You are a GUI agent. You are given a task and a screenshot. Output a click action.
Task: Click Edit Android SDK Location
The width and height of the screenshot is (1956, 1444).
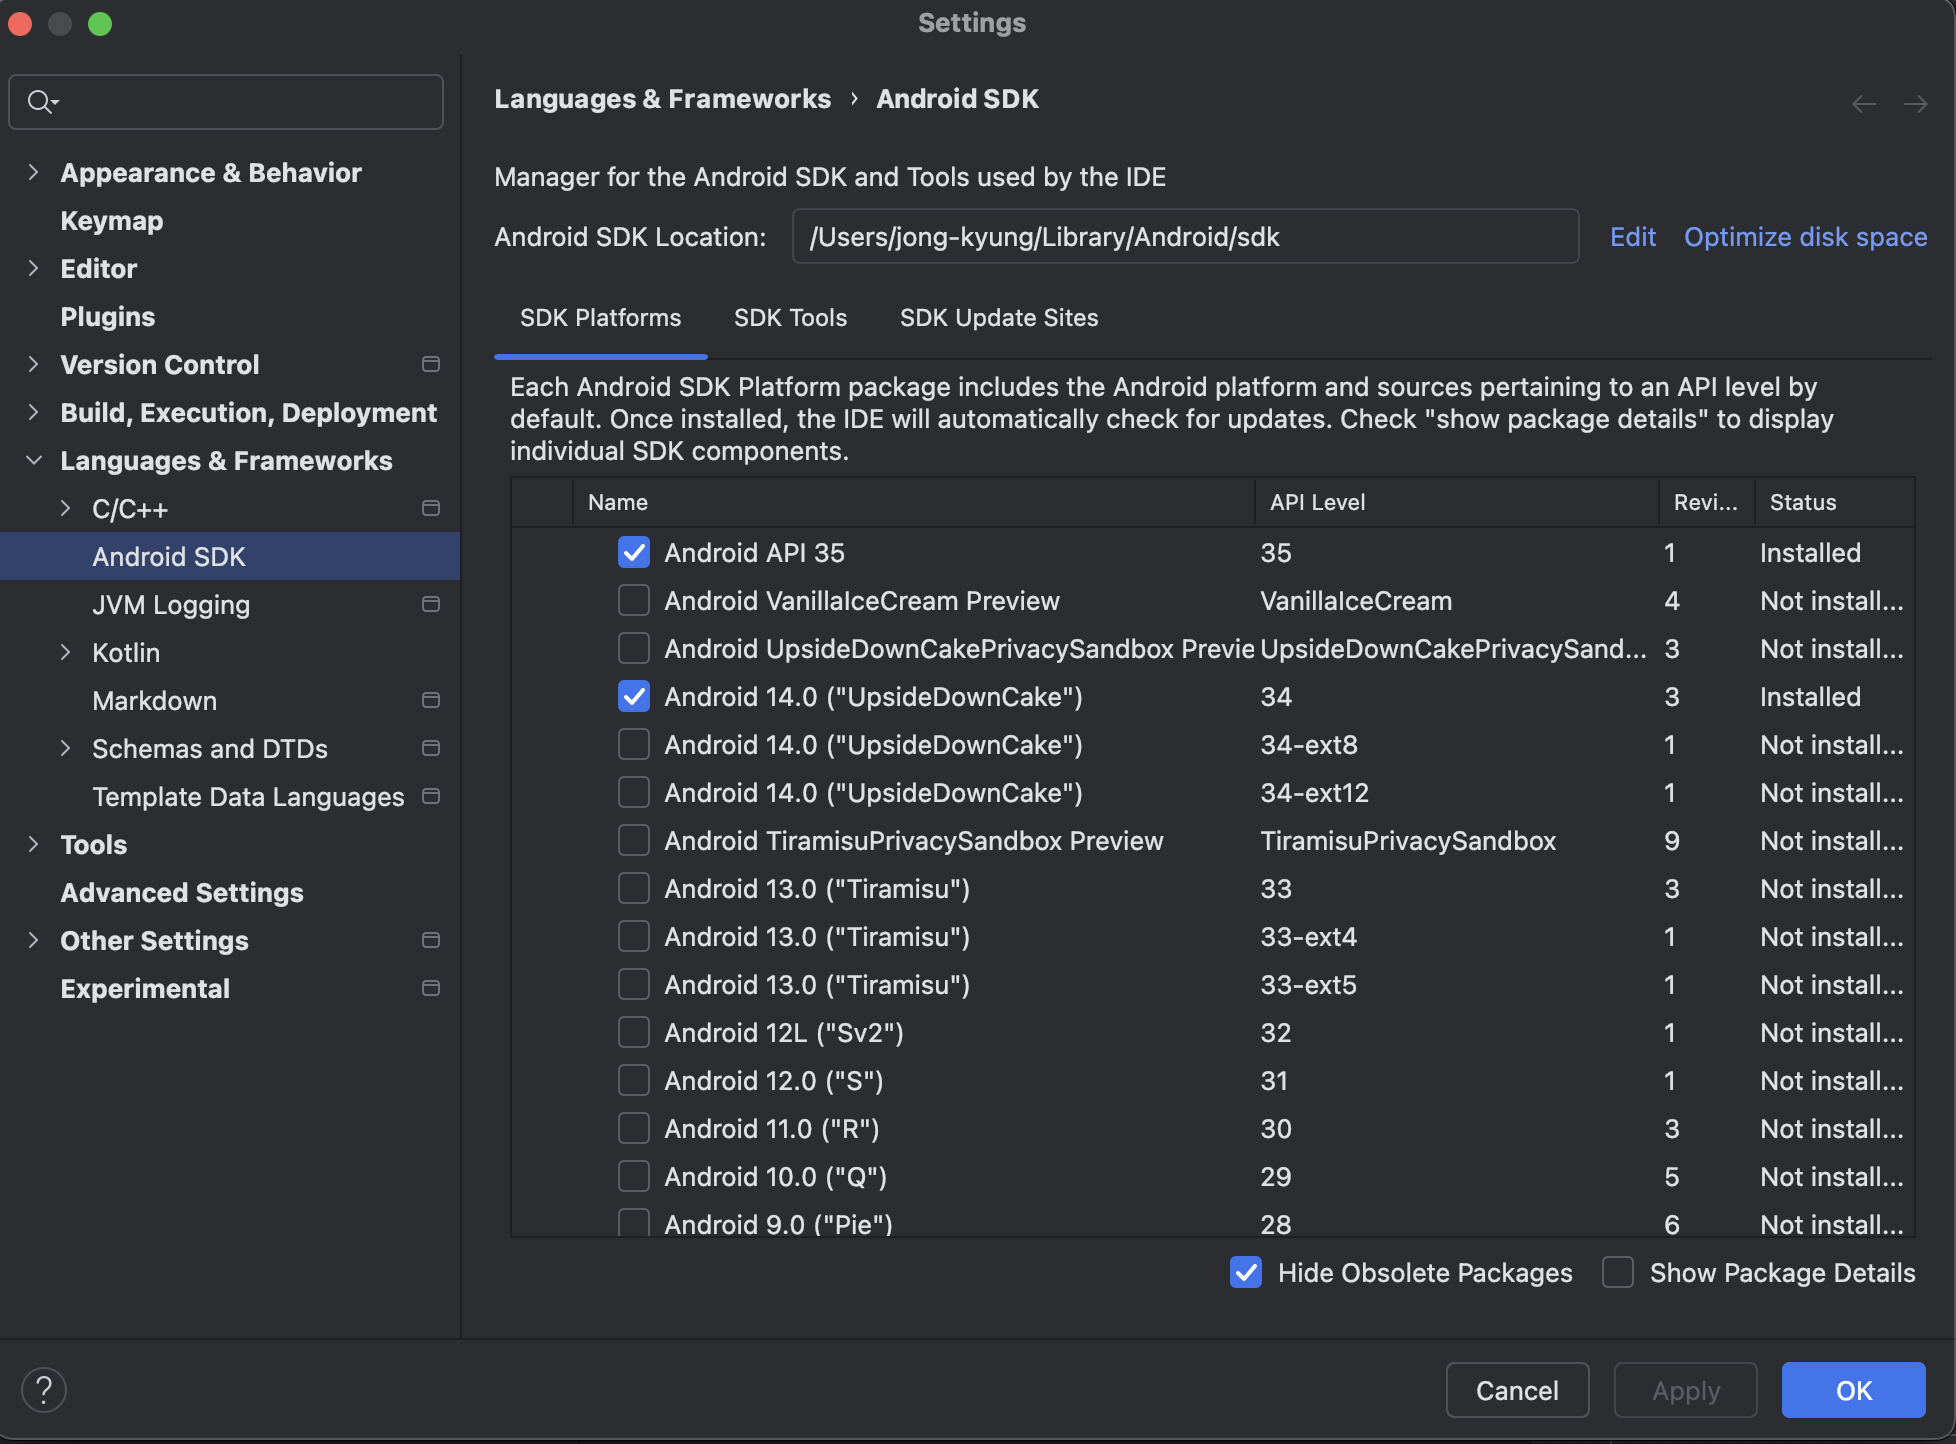pos(1633,237)
